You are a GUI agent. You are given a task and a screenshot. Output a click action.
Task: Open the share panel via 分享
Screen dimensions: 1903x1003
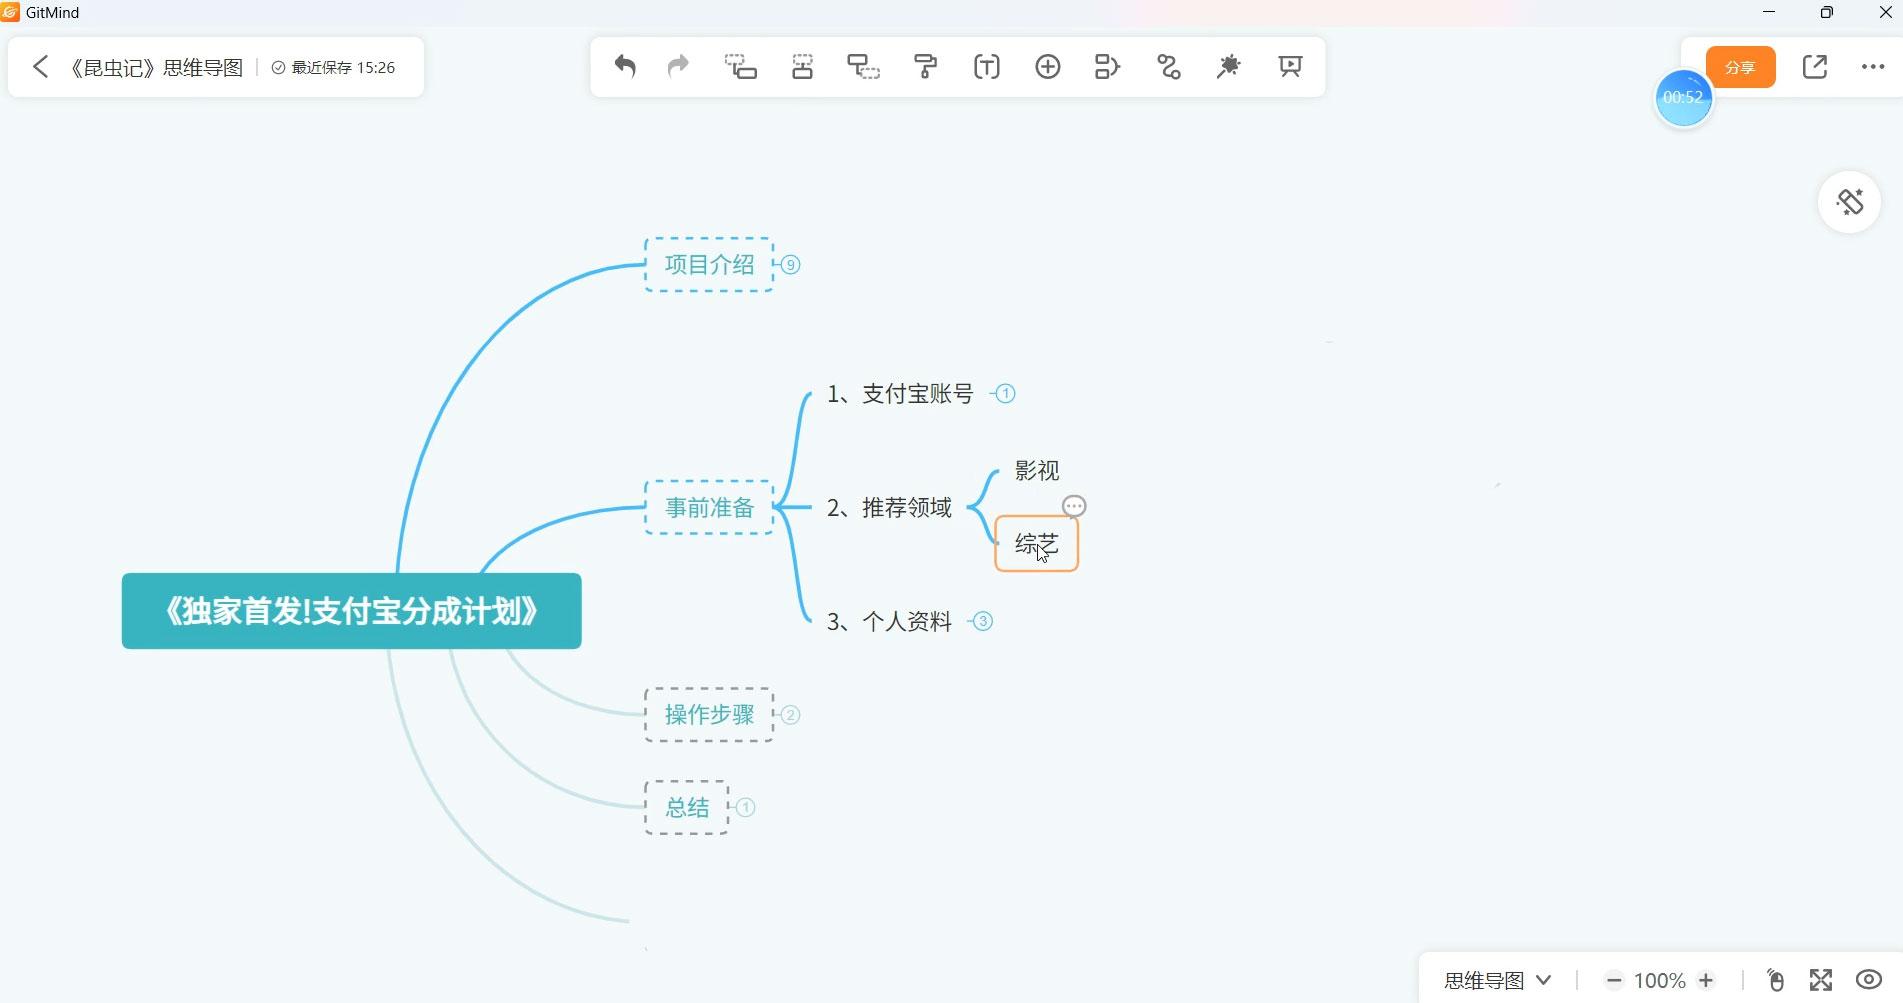point(1740,67)
